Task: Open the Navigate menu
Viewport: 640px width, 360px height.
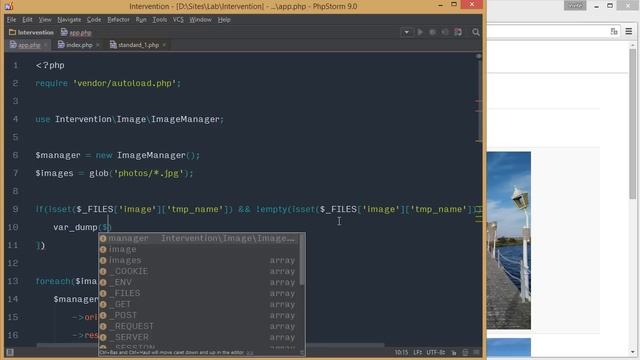Action: click(x=69, y=20)
